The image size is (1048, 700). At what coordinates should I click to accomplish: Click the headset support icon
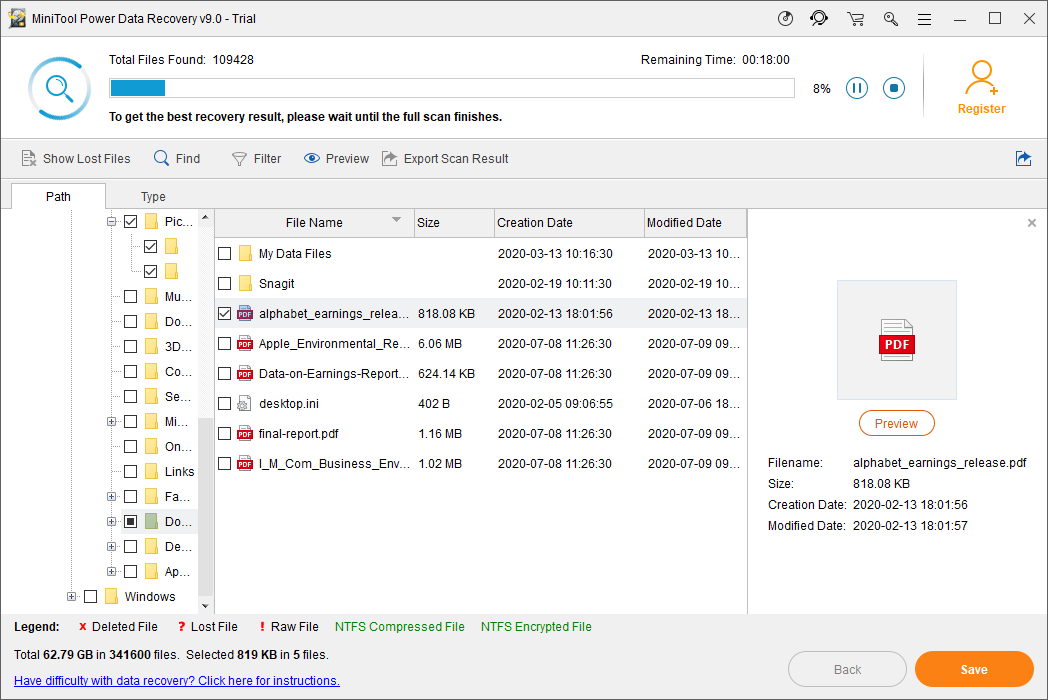click(x=819, y=19)
